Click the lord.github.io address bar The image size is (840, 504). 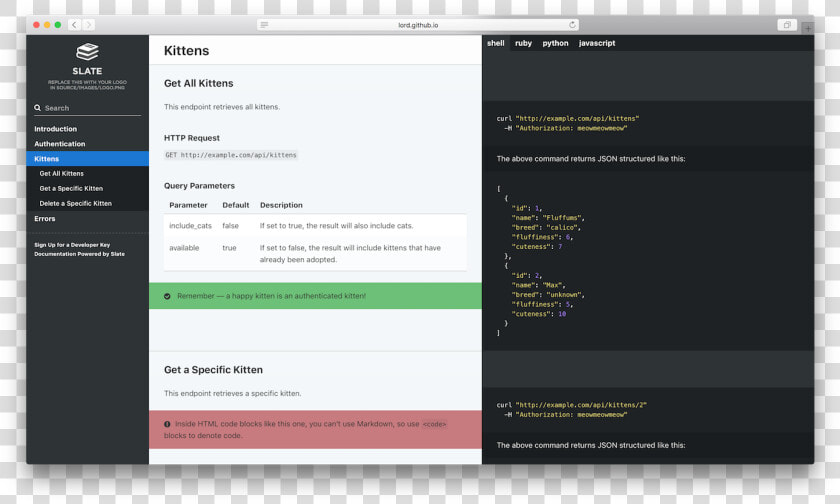pos(418,25)
